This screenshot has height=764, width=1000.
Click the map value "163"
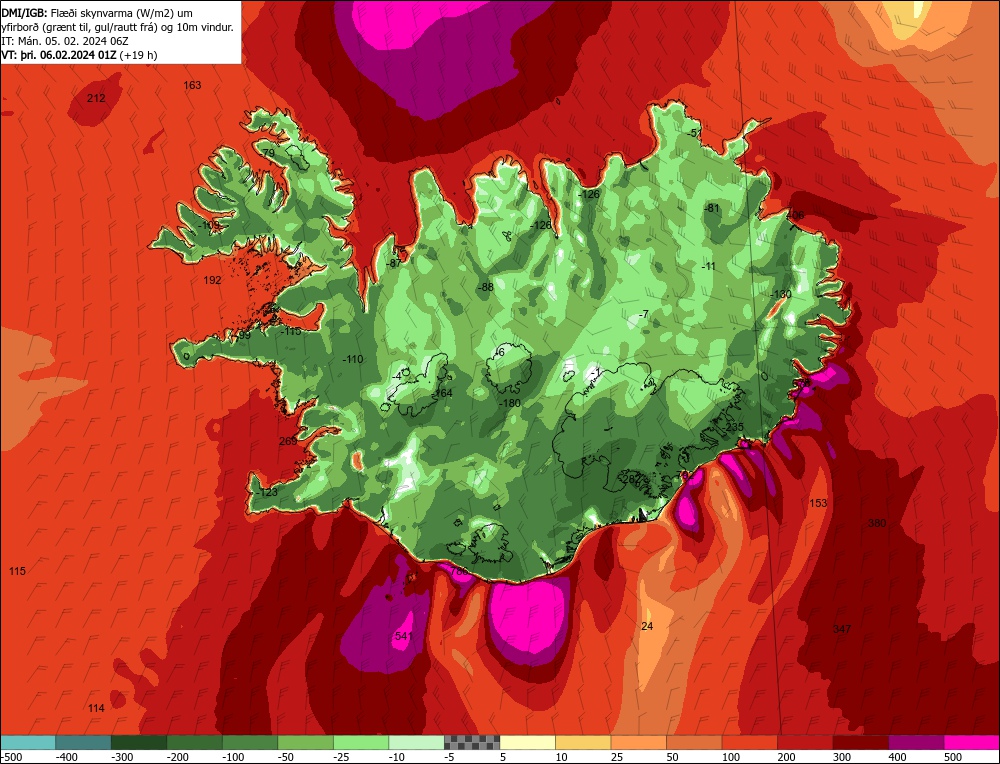click(192, 85)
